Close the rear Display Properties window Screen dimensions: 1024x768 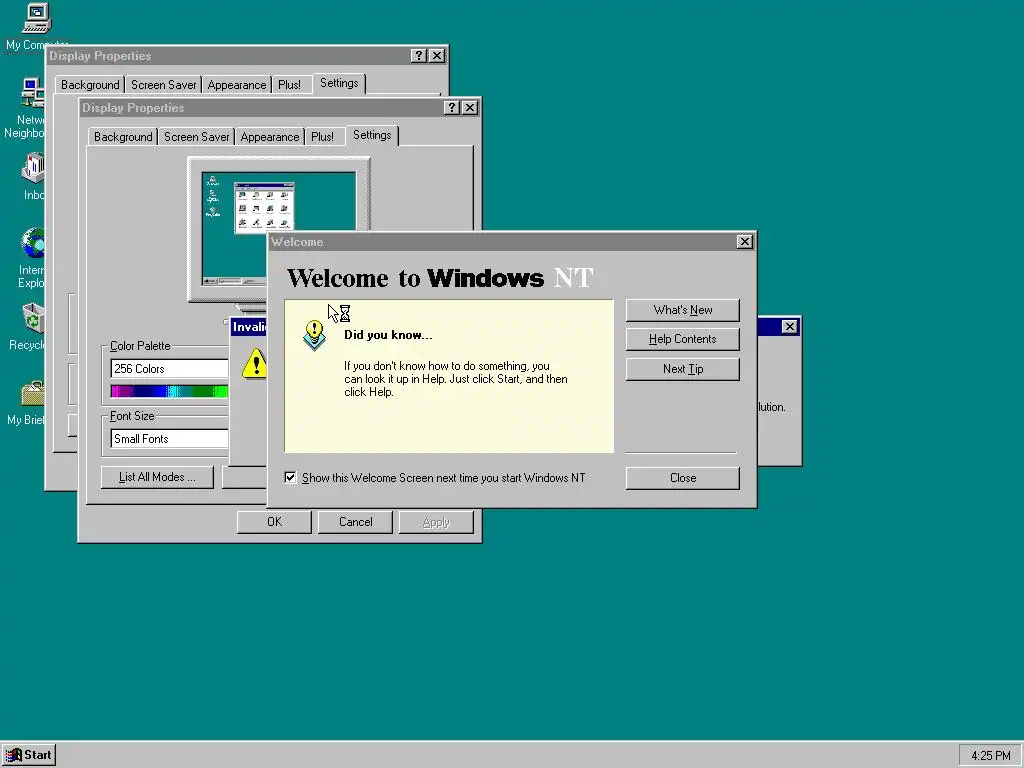tap(437, 56)
